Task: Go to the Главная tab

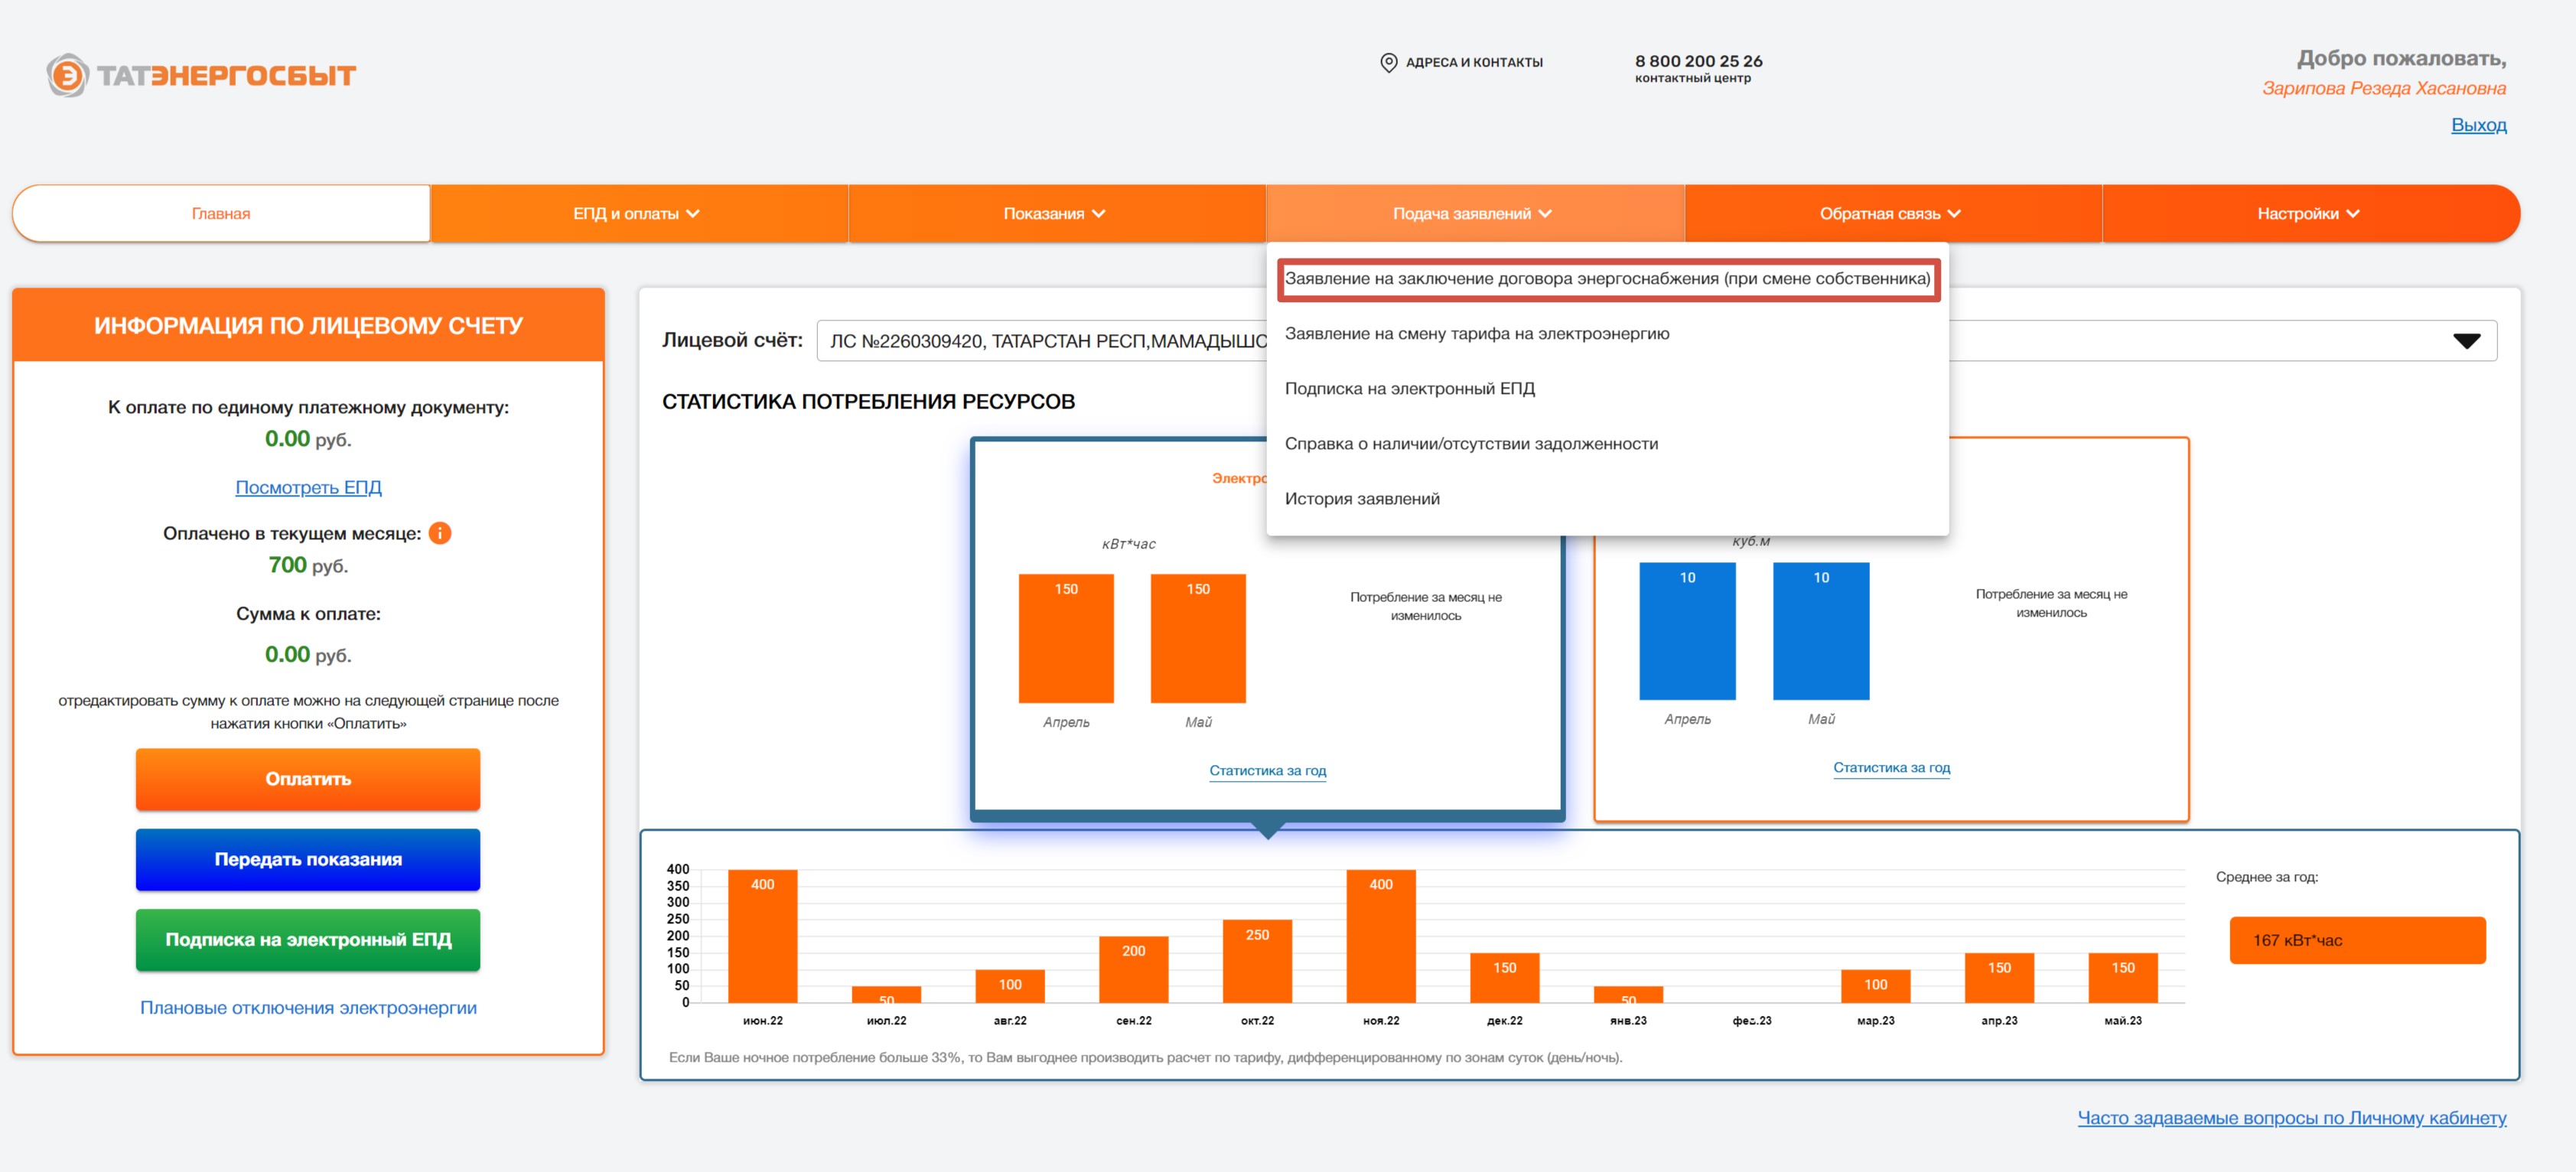Action: click(221, 214)
